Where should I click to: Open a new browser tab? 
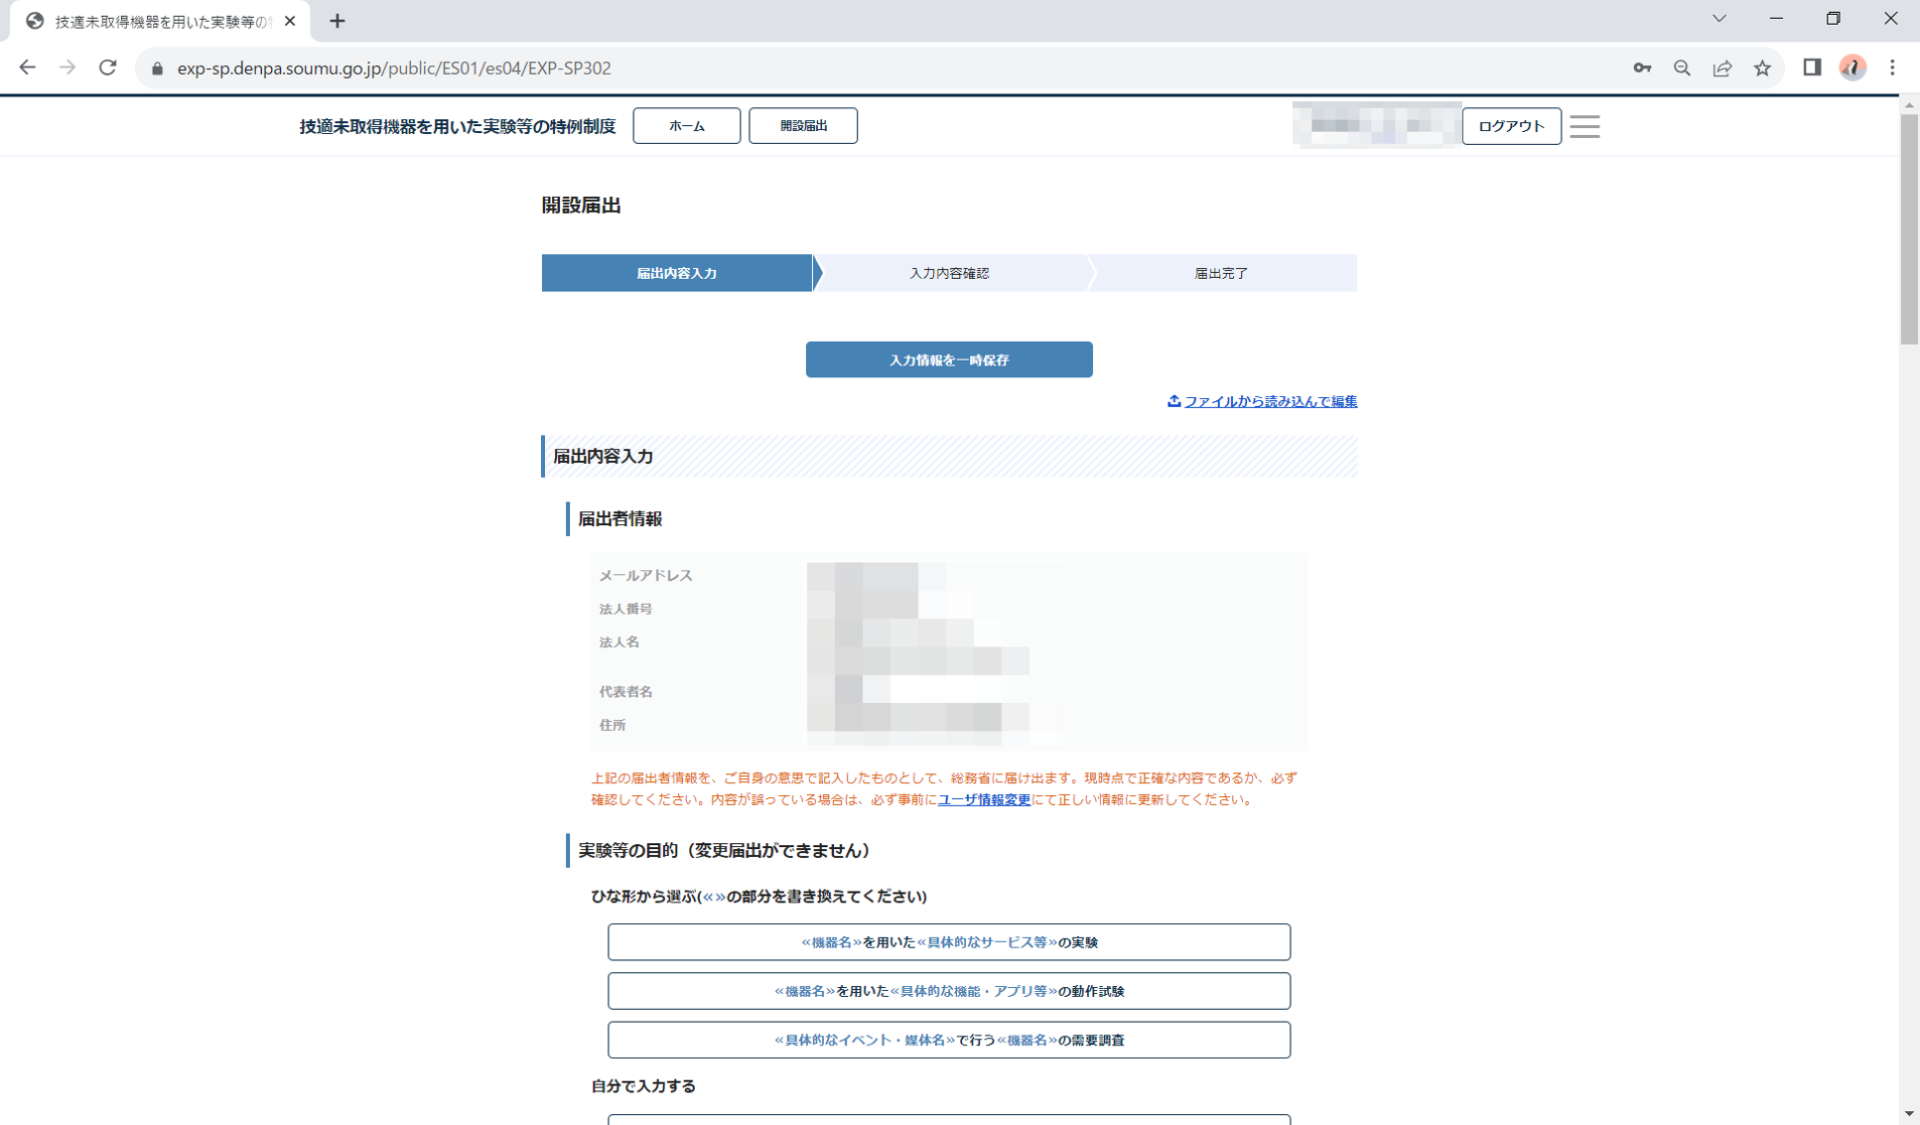tap(337, 21)
